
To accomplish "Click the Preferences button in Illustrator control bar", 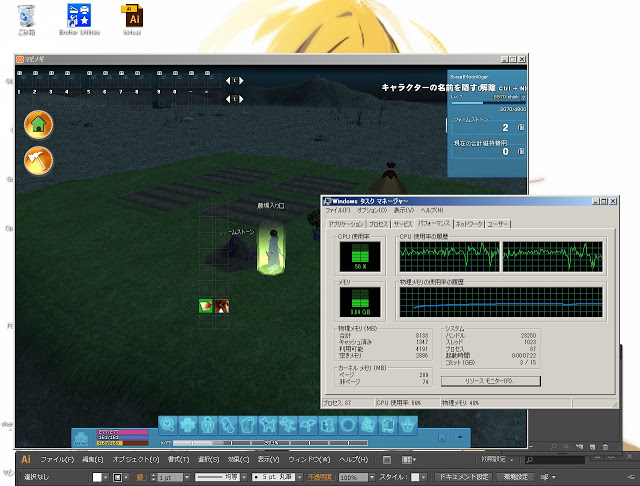I will (516, 477).
